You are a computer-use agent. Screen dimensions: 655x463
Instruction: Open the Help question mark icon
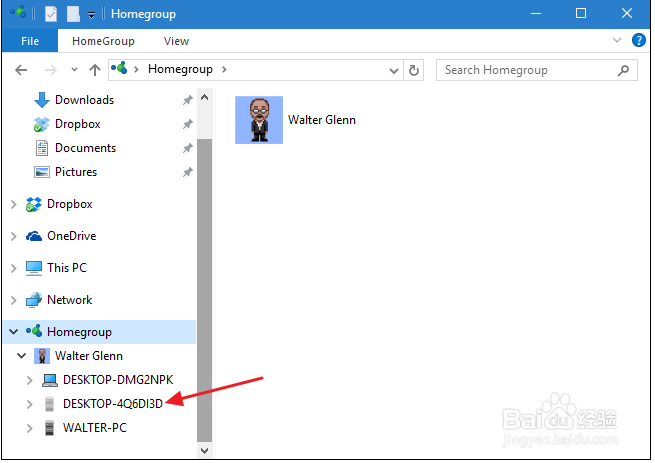638,40
